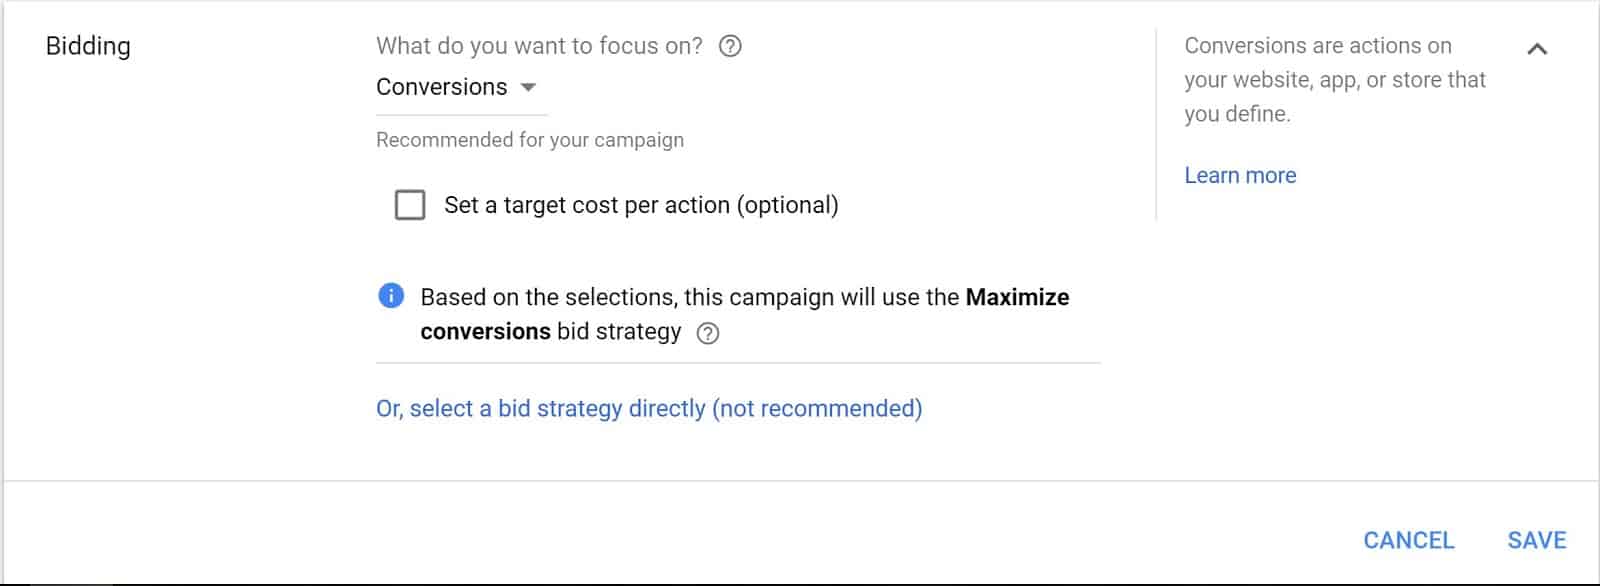Collapse the Bidding section with chevron
This screenshot has width=1600, height=586.
point(1537,48)
